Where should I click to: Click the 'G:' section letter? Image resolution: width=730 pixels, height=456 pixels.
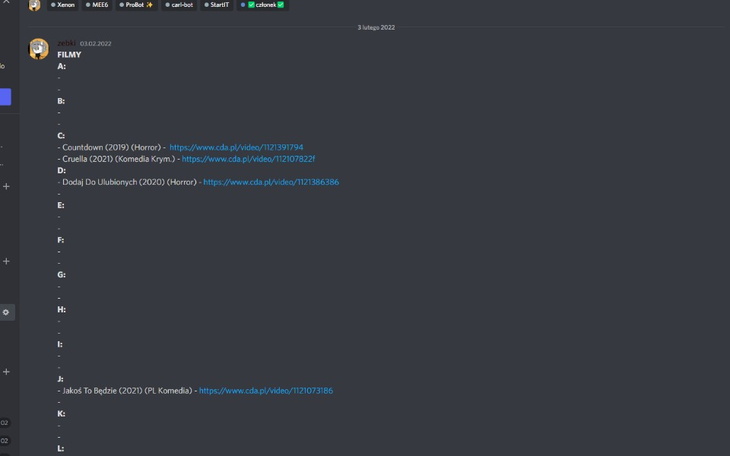[x=61, y=275]
